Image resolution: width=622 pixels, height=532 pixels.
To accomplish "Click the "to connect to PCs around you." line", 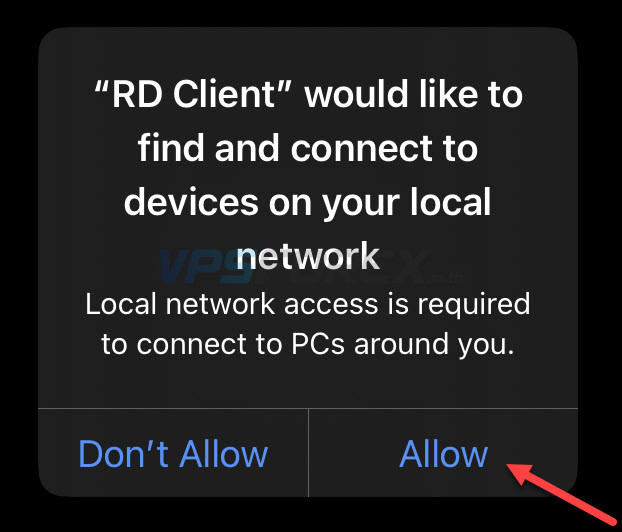I will (x=308, y=344).
